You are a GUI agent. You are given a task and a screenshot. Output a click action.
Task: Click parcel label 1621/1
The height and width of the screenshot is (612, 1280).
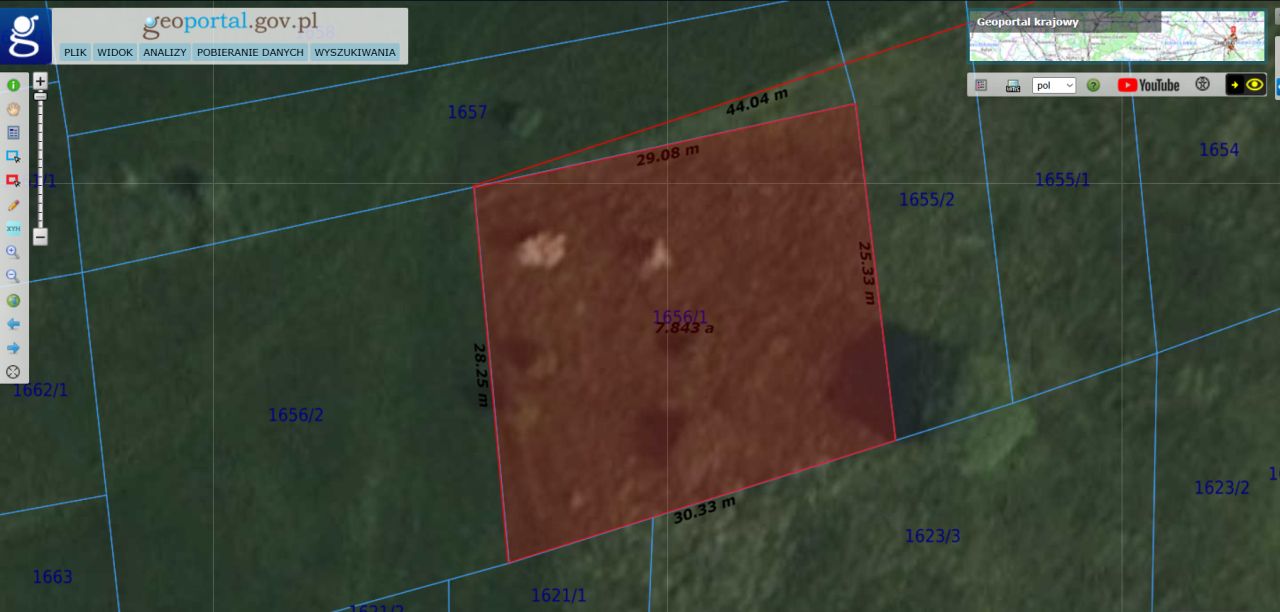click(x=559, y=596)
